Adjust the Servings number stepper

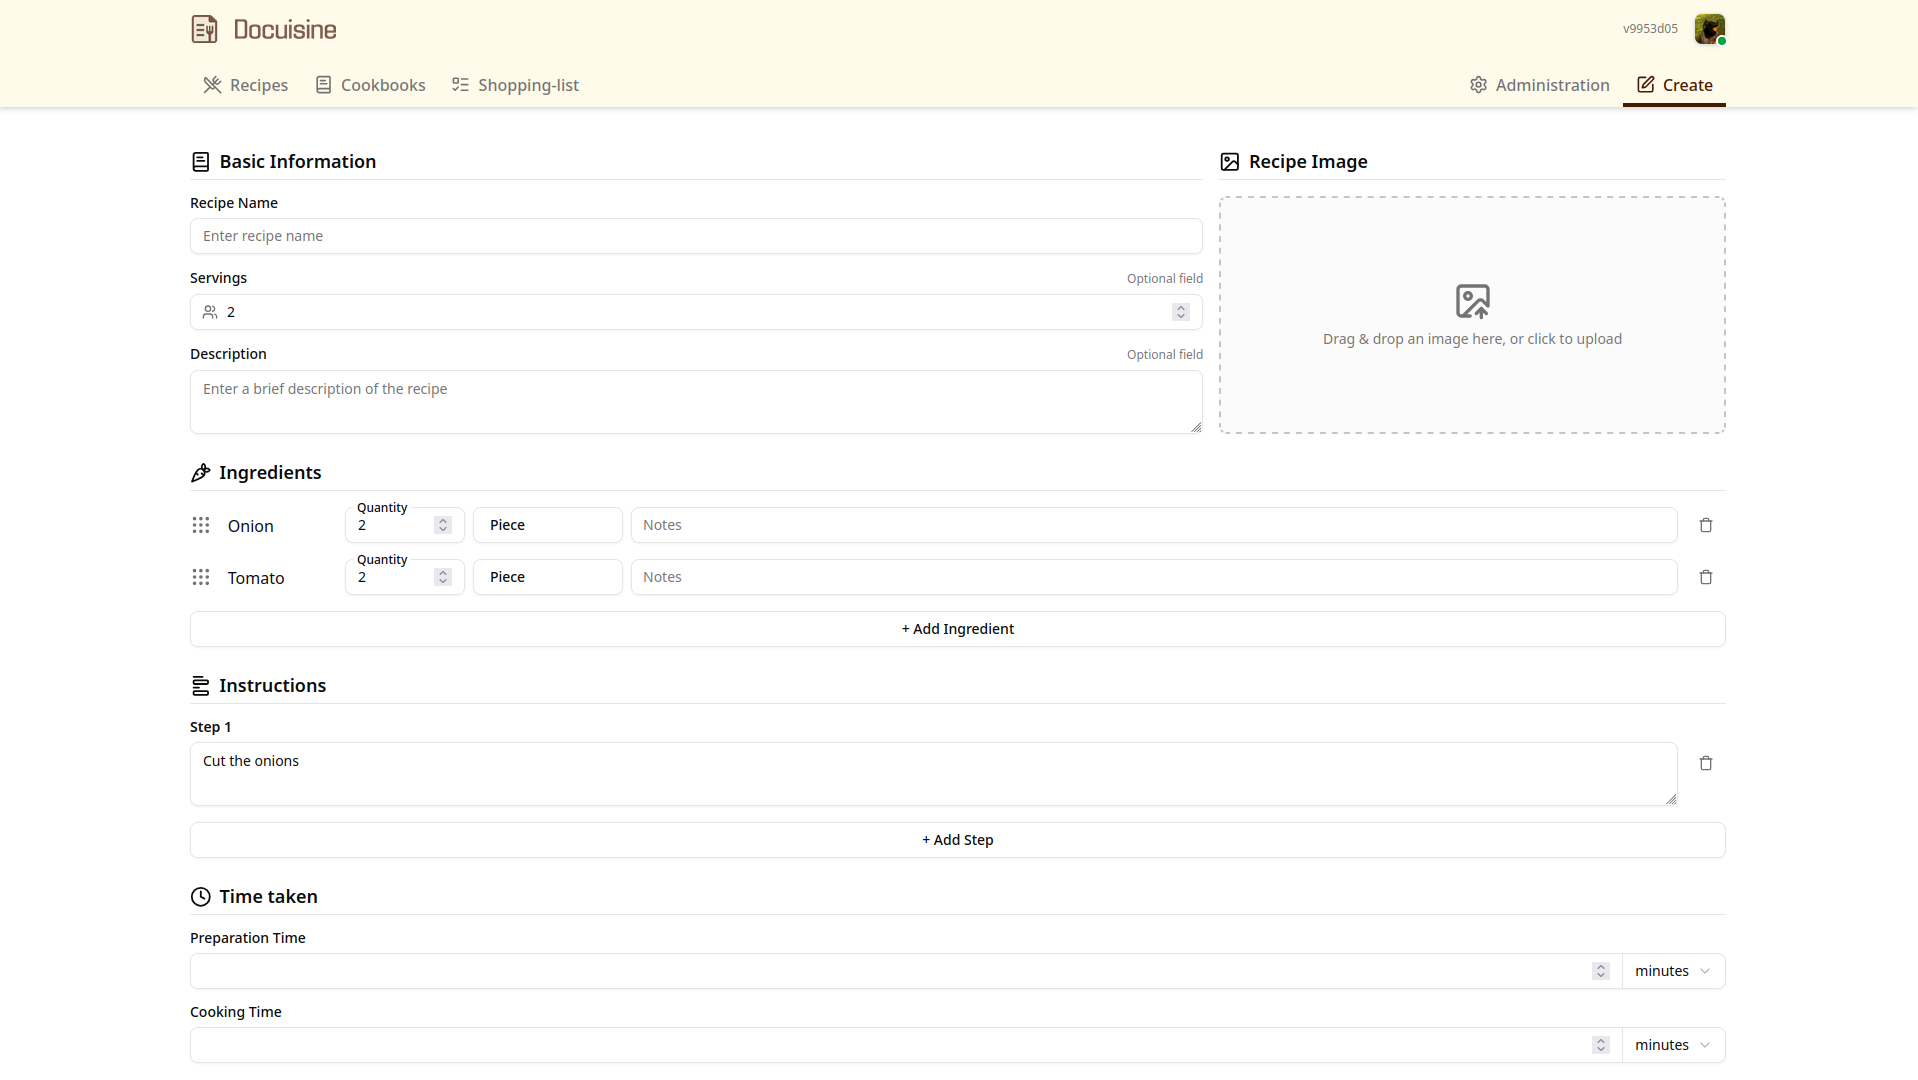tap(1181, 312)
